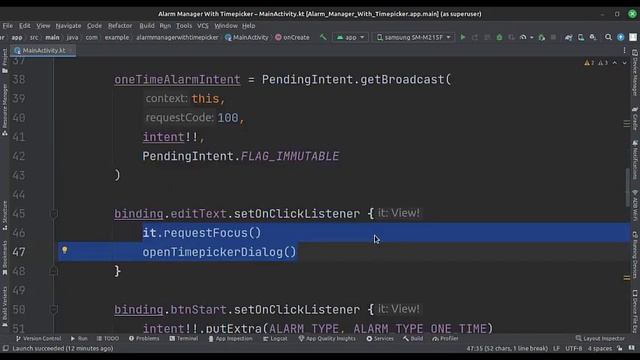The width and height of the screenshot is (640, 360).
Task: Click the account avatar icon at toolbar end
Action: 633,37
